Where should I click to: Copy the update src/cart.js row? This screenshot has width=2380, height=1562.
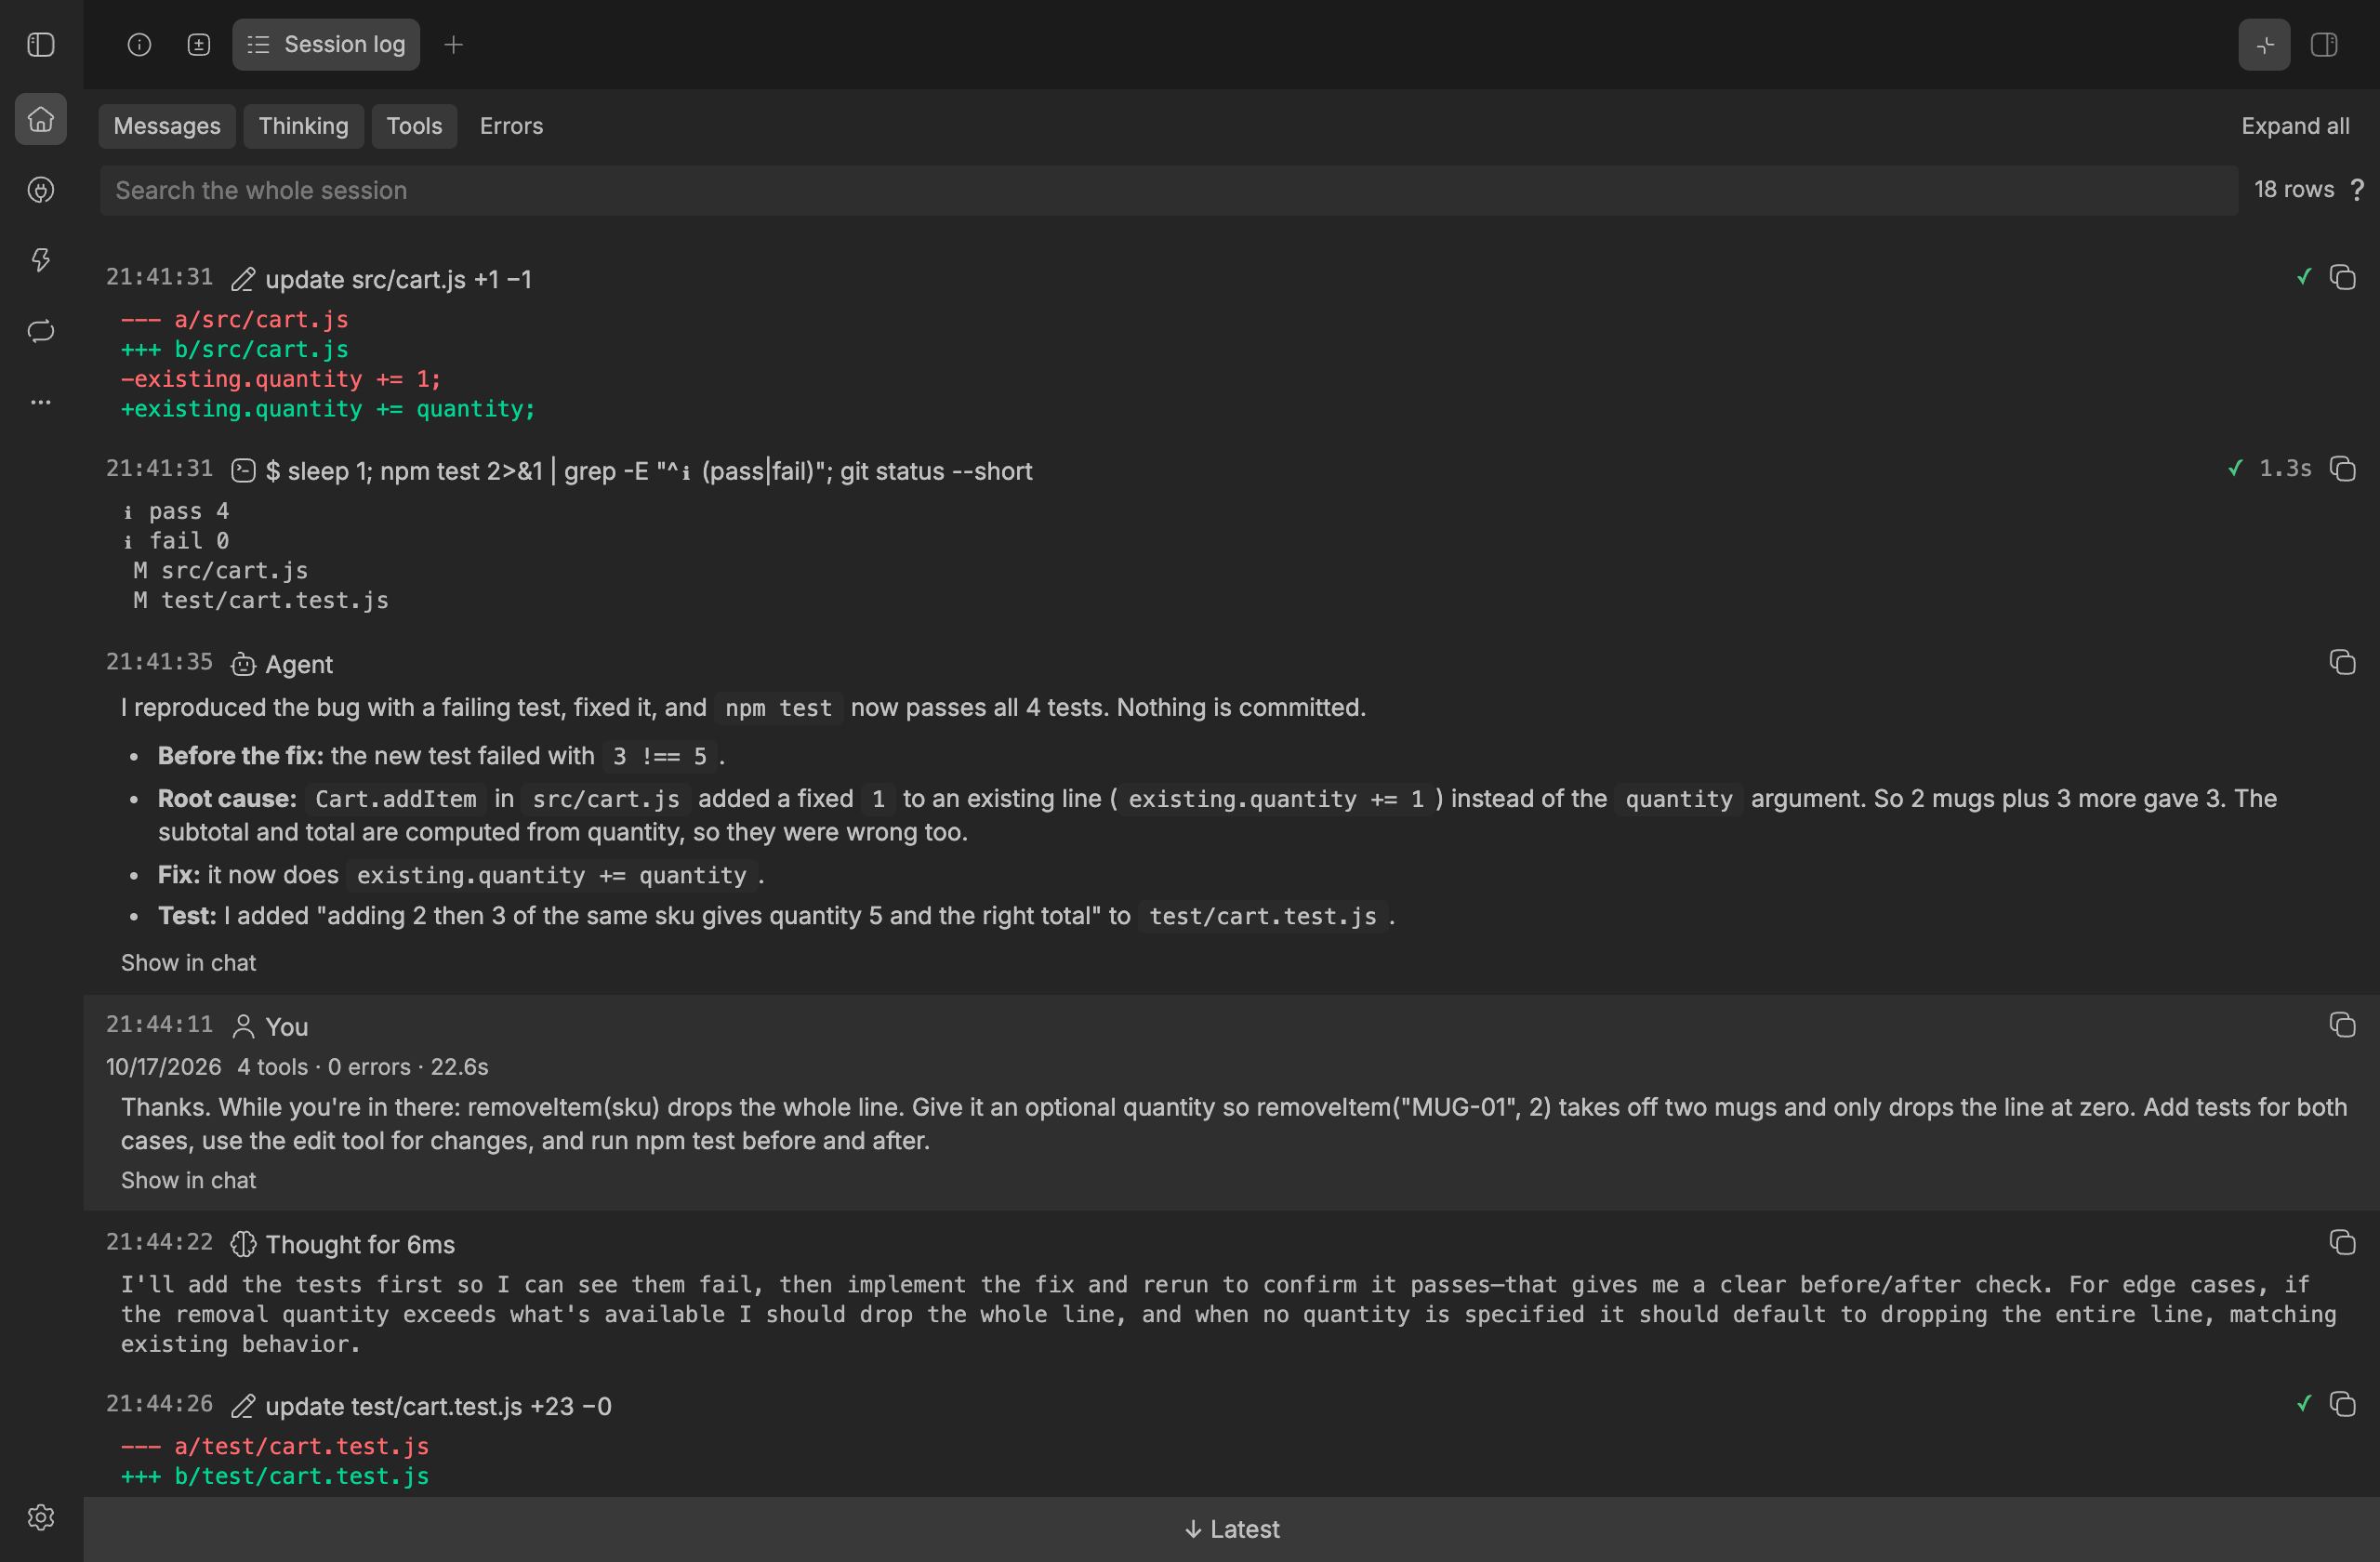2343,277
